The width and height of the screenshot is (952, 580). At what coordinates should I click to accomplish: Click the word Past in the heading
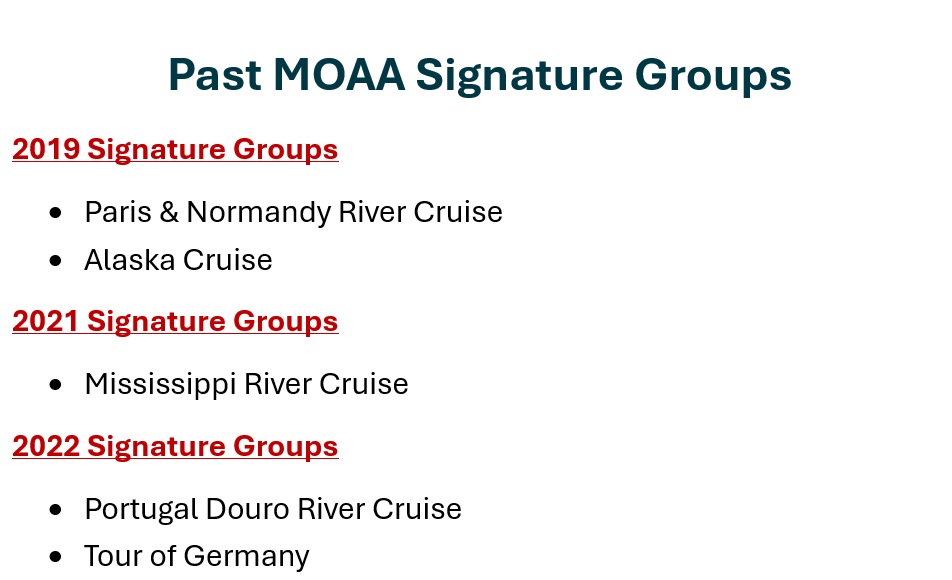[212, 76]
